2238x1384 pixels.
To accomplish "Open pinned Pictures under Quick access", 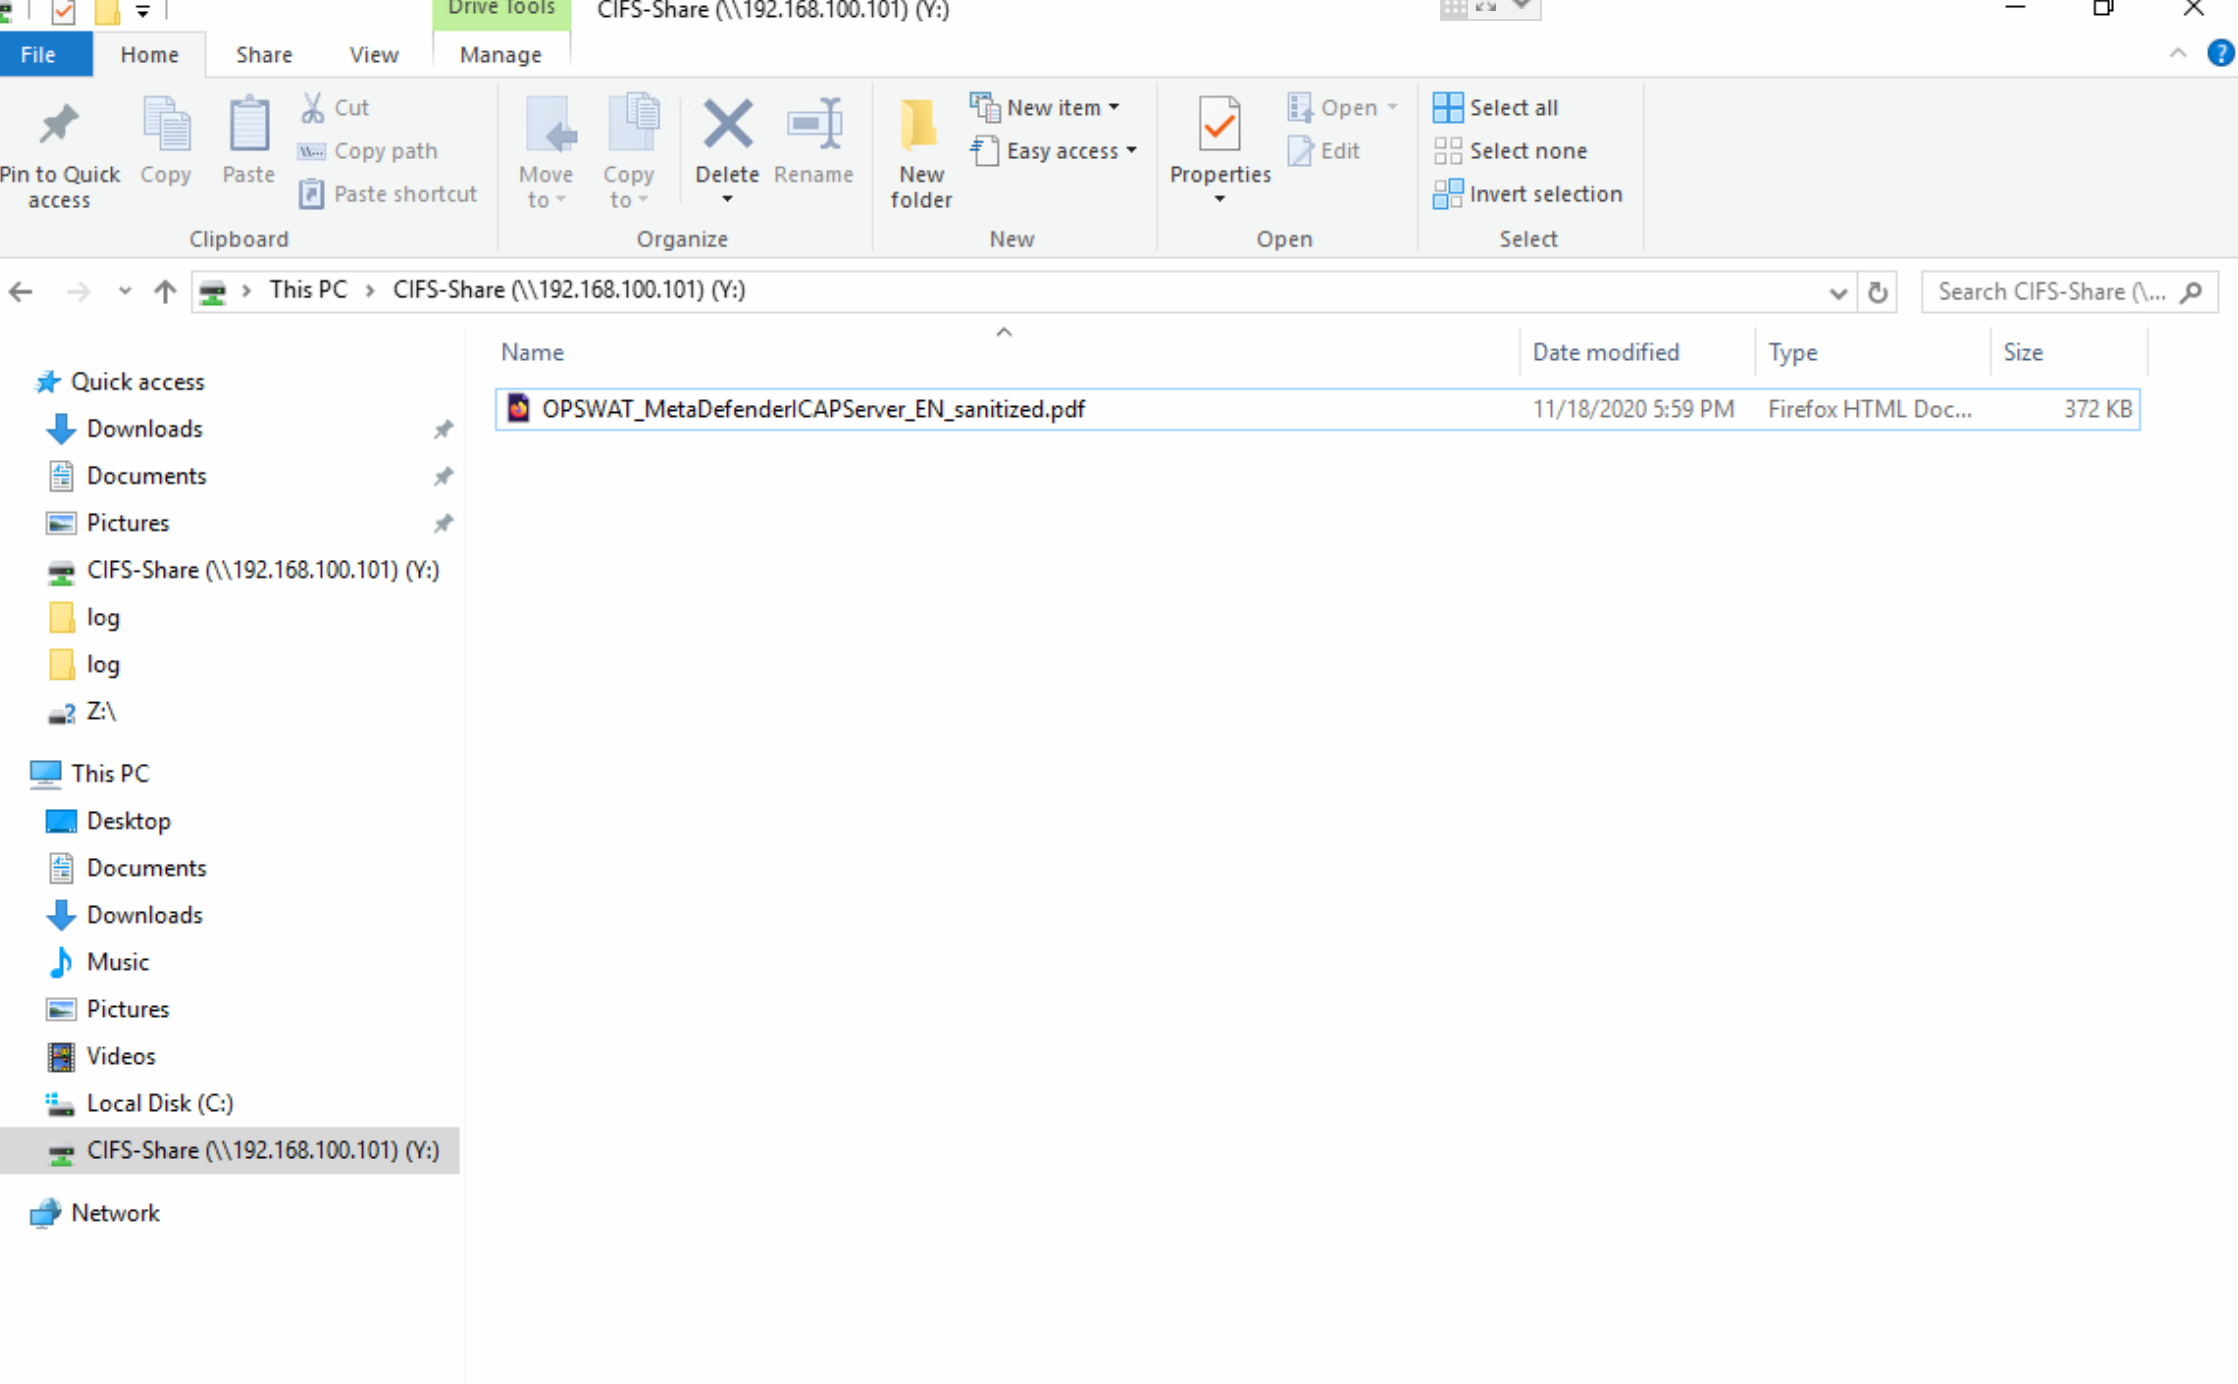I will 127,523.
